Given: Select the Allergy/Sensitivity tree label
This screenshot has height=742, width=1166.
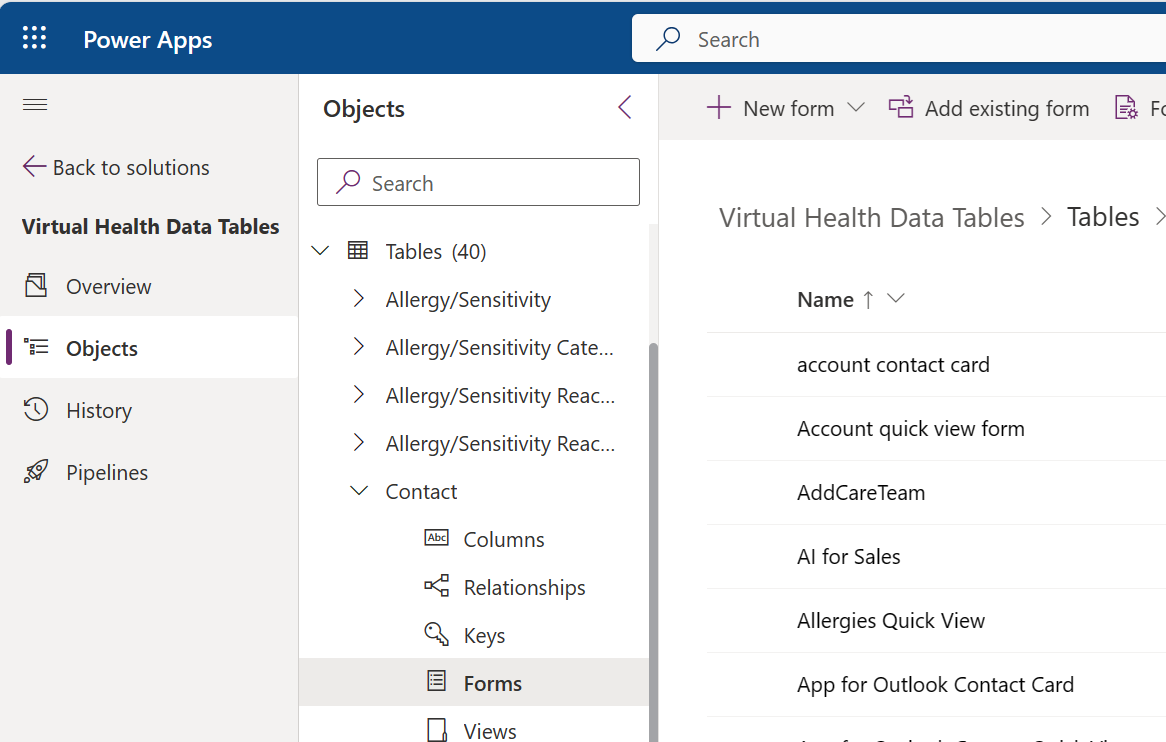Looking at the screenshot, I should pos(468,300).
